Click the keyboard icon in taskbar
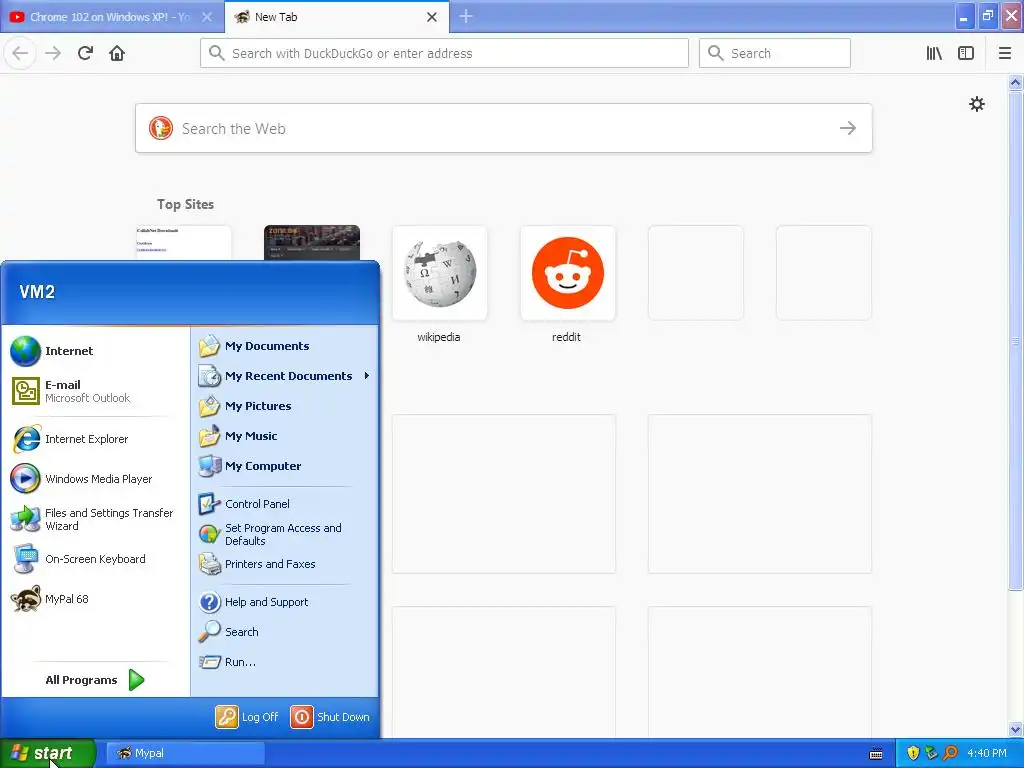 [x=876, y=754]
